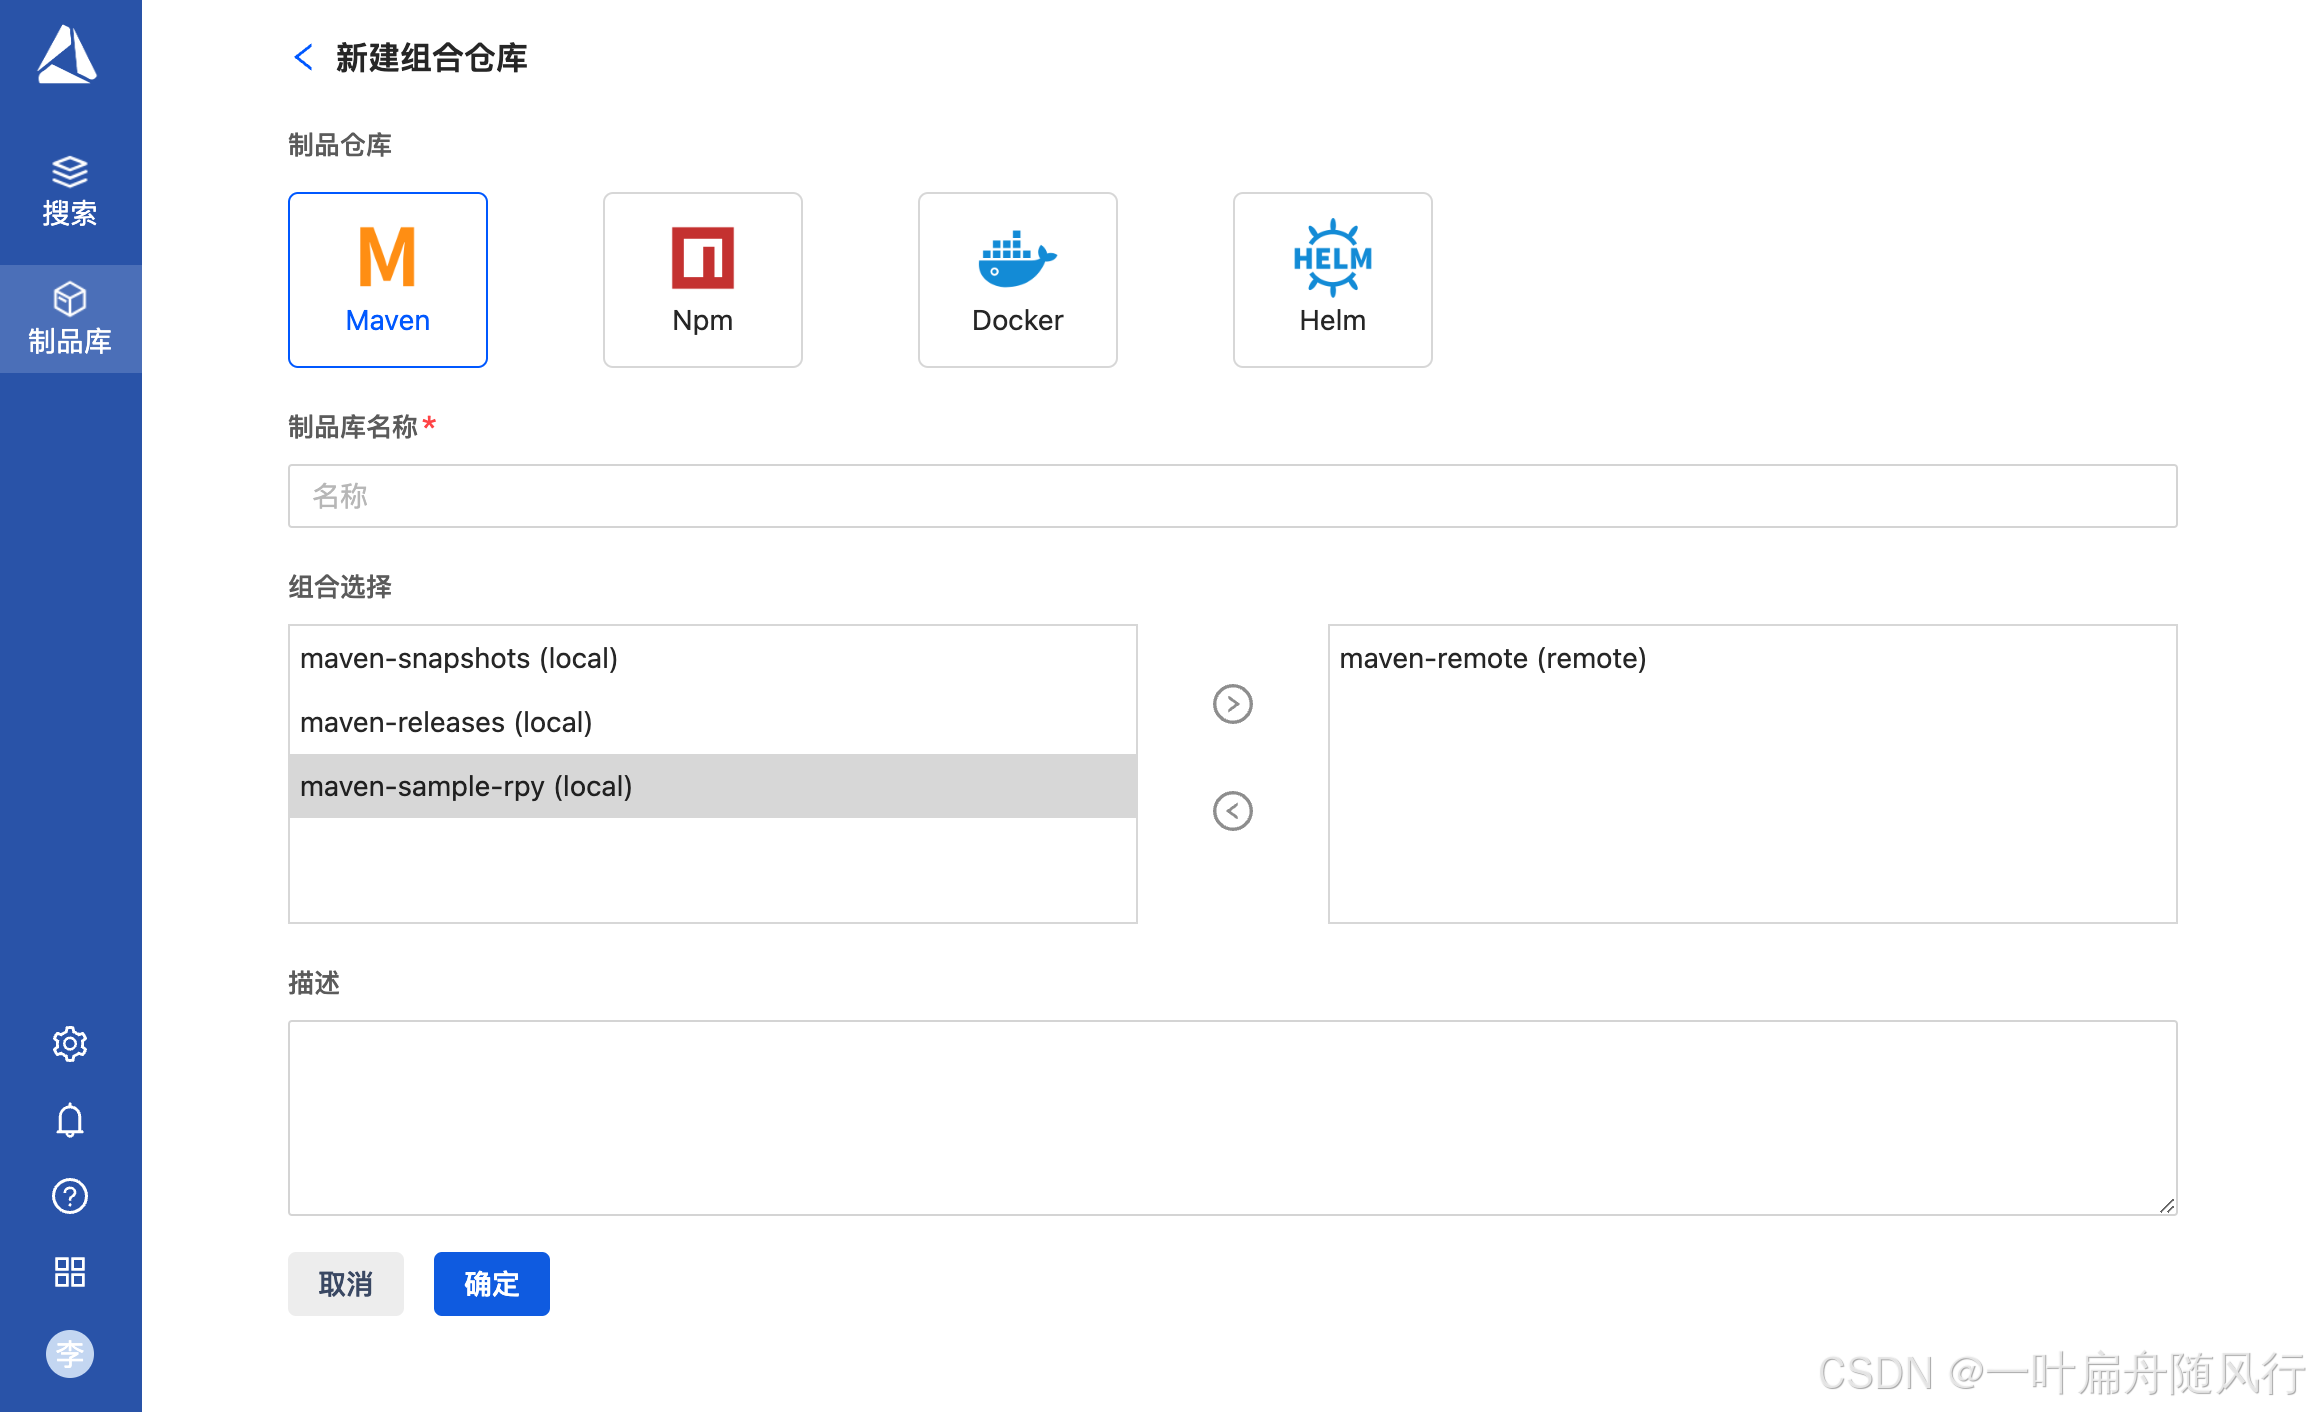This screenshot has height=1412, width=2310.
Task: Move repo back with left arrow button
Action: click(1232, 811)
